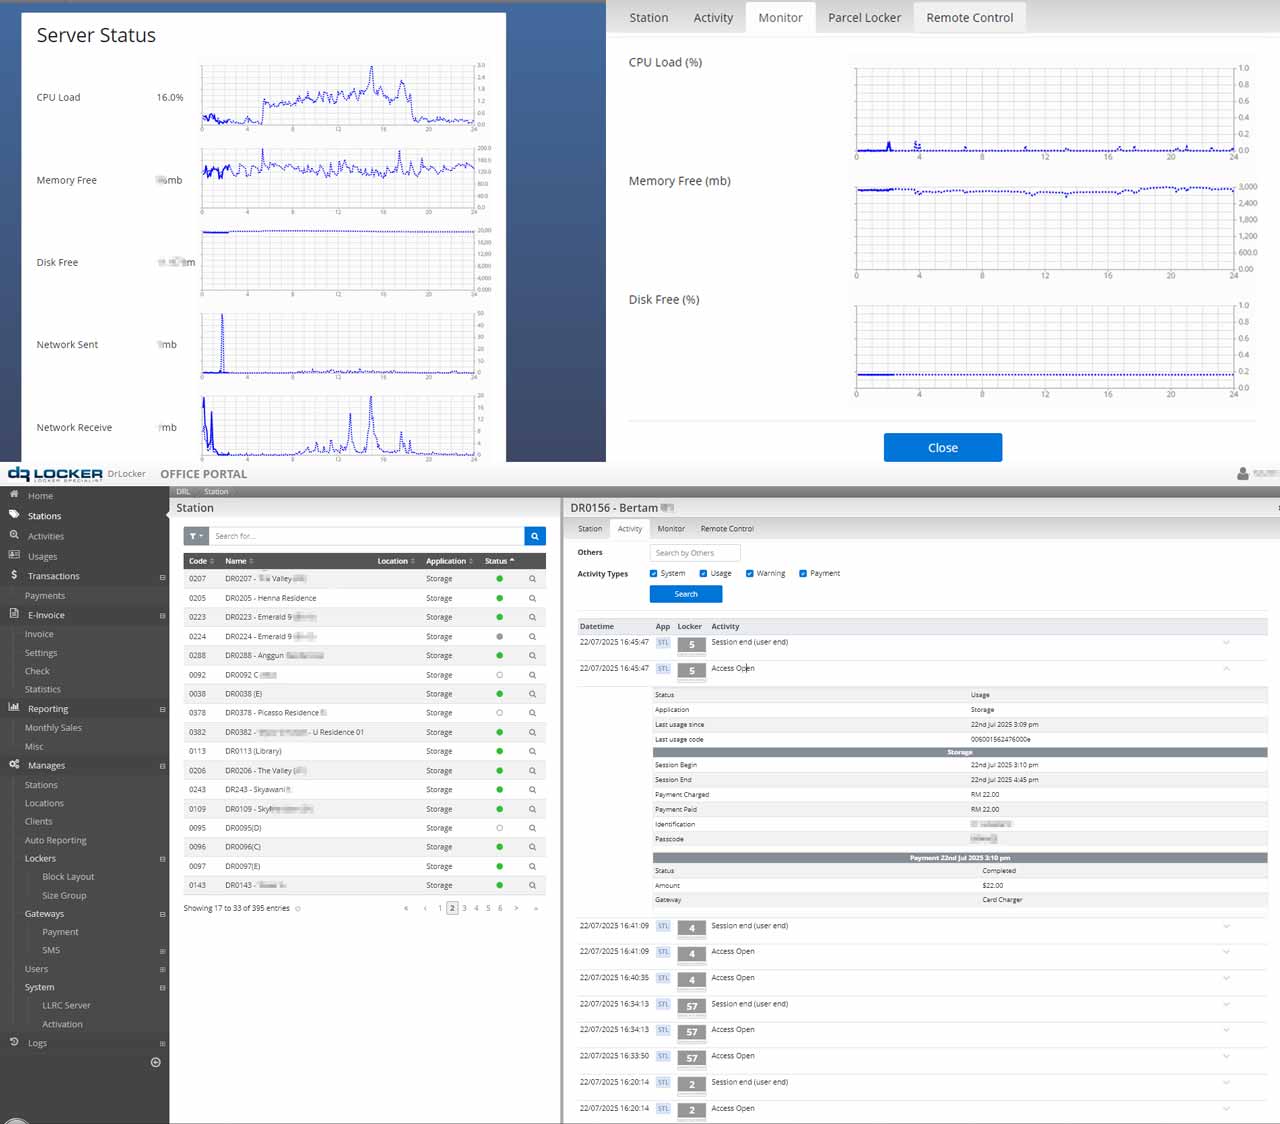Screen dimensions: 1280x1124
Task: Collapse the expanded Access Open activity row
Action: [1226, 669]
